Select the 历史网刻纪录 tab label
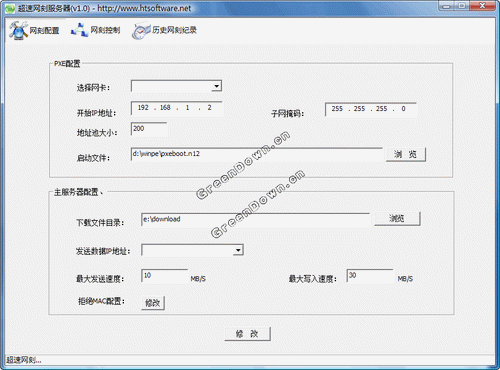Screen dimensions: 500x370 pyautogui.click(x=174, y=30)
